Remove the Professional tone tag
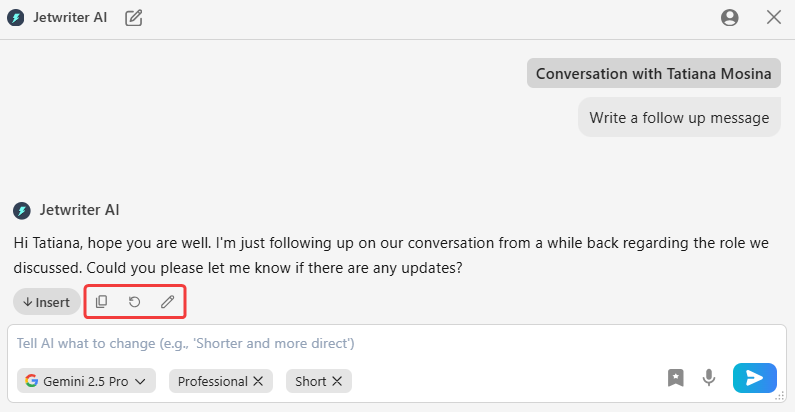The image size is (795, 412). [x=258, y=381]
